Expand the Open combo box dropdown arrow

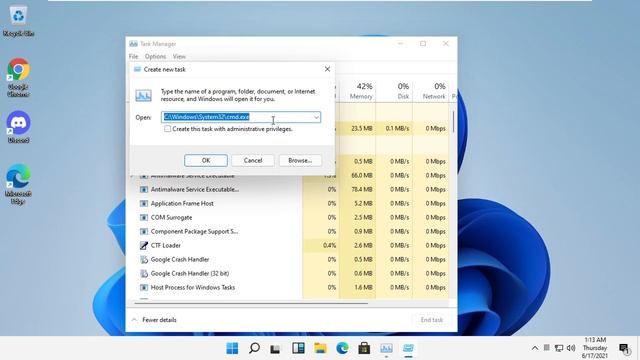pos(316,117)
